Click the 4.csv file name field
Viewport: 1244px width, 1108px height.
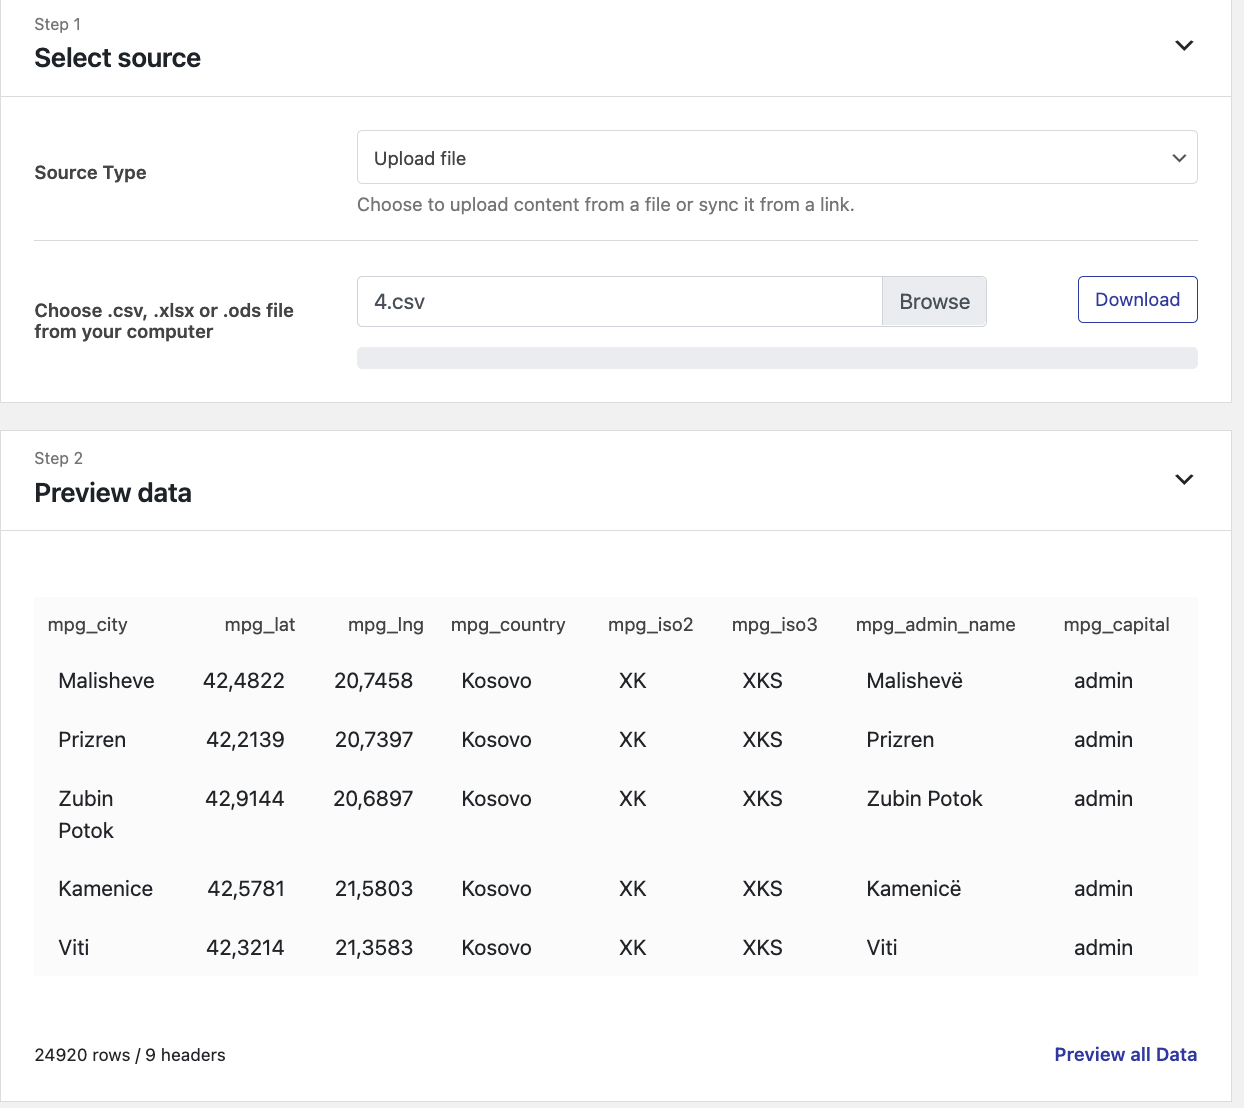click(619, 302)
